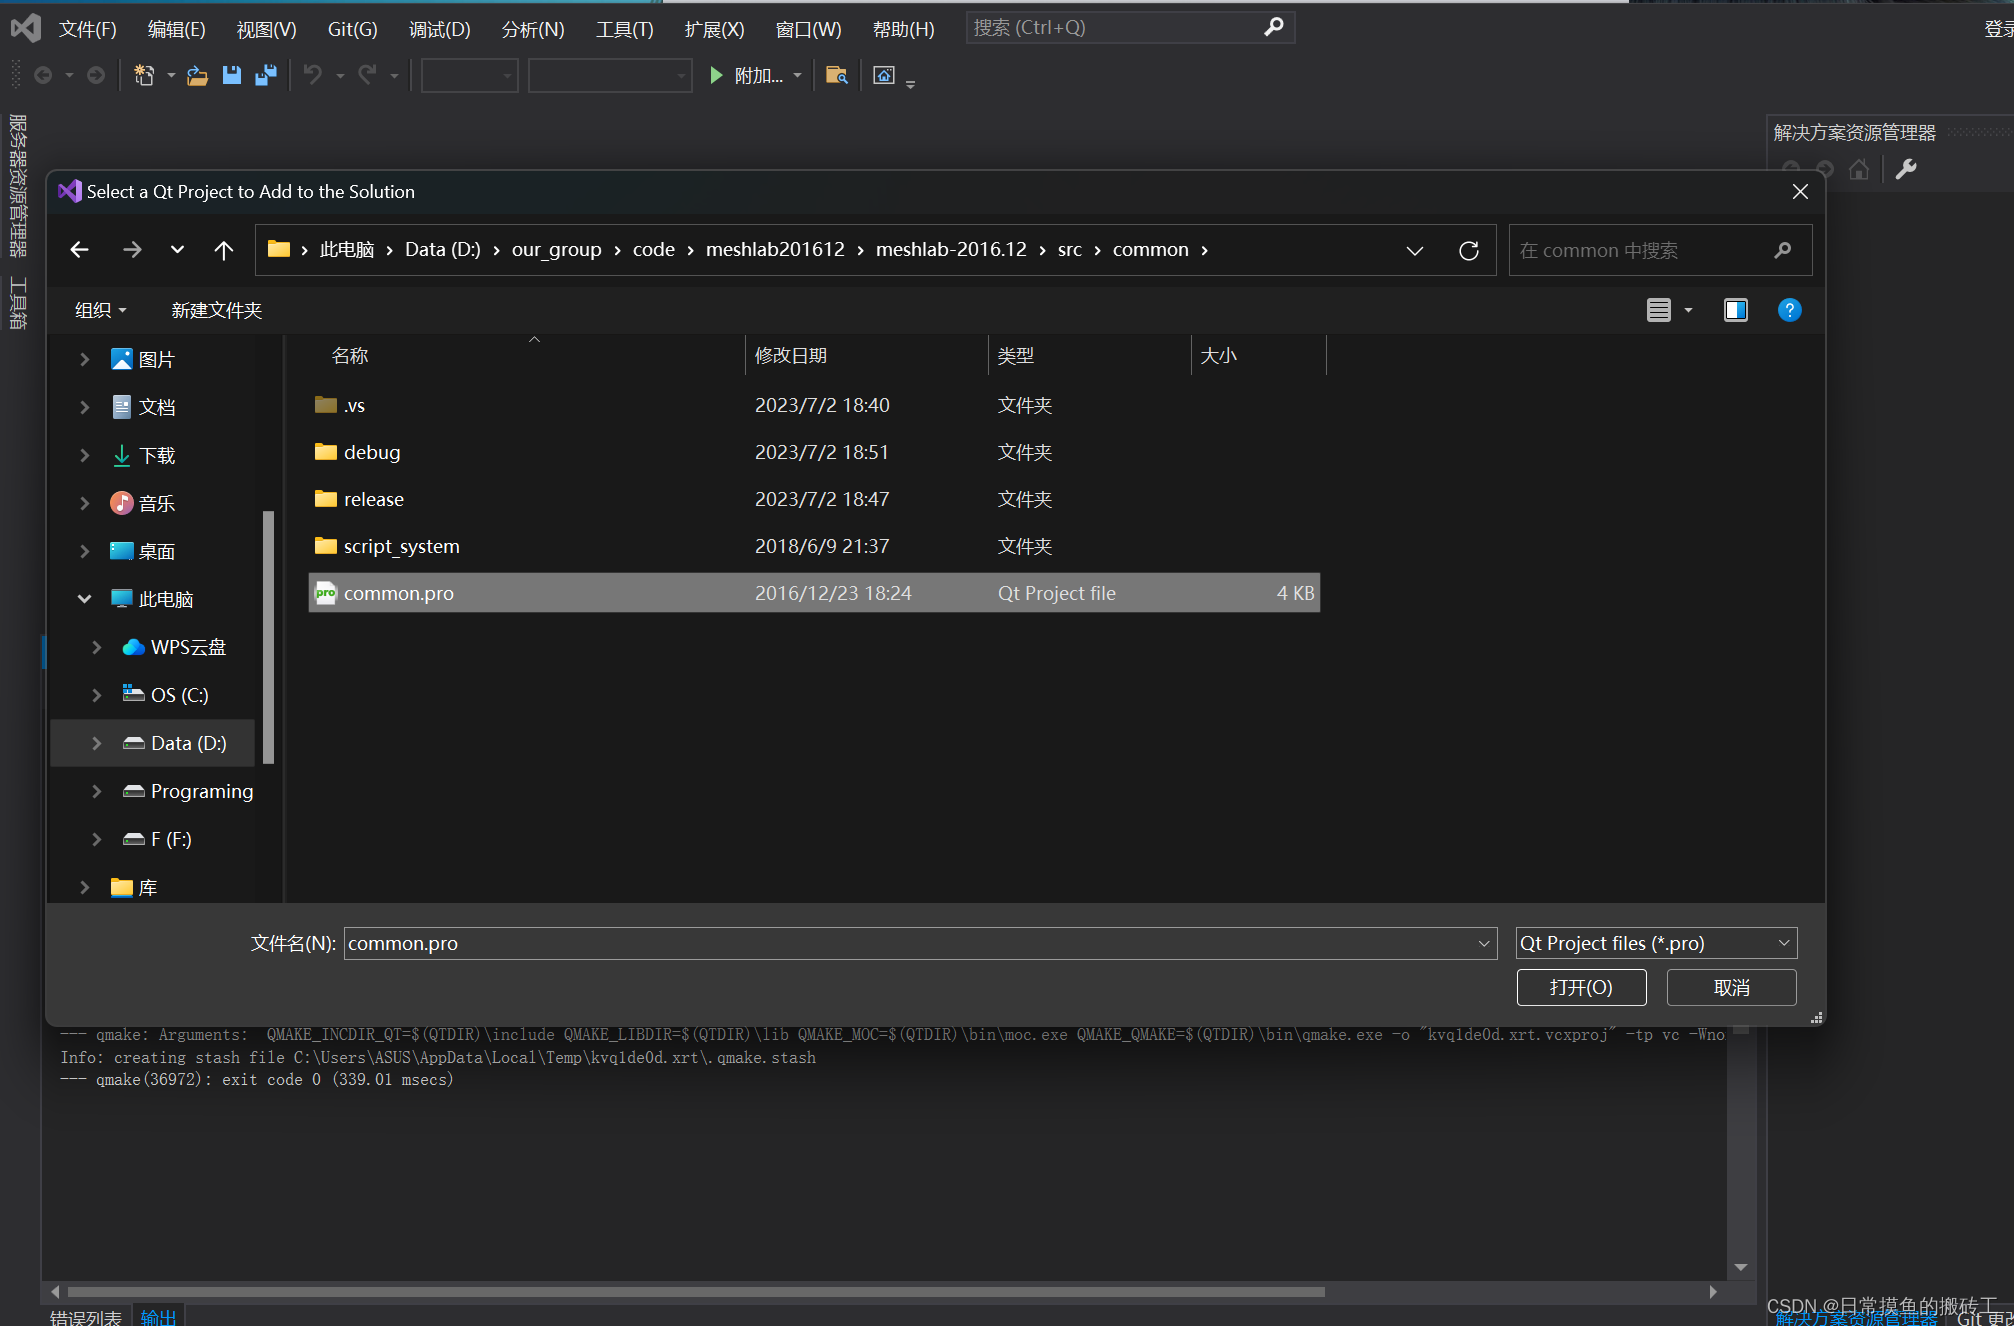This screenshot has height=1326, width=2014.
Task: Open the 扩展(X) menu
Action: point(714,29)
